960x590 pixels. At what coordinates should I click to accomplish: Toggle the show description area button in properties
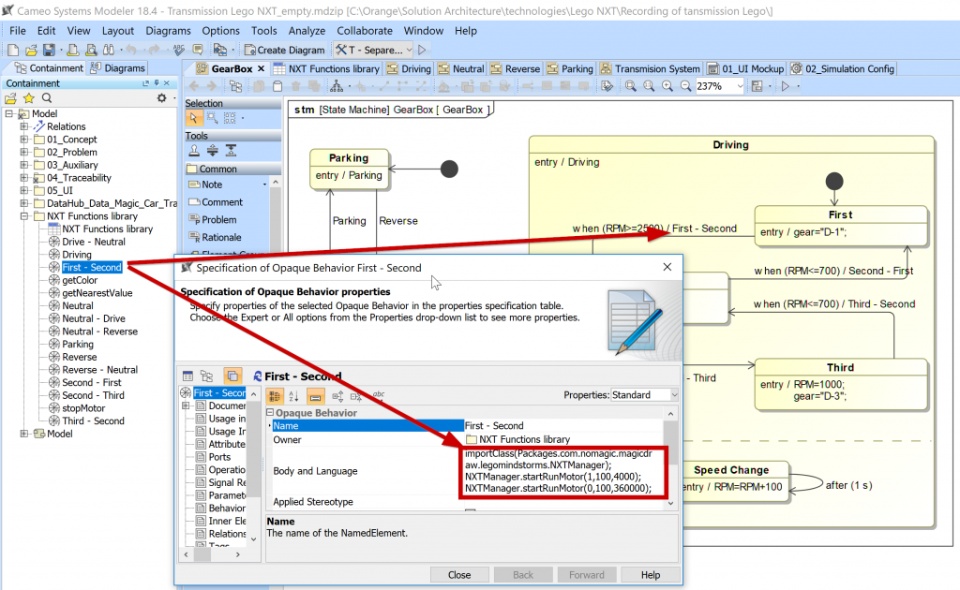pyautogui.click(x=315, y=396)
